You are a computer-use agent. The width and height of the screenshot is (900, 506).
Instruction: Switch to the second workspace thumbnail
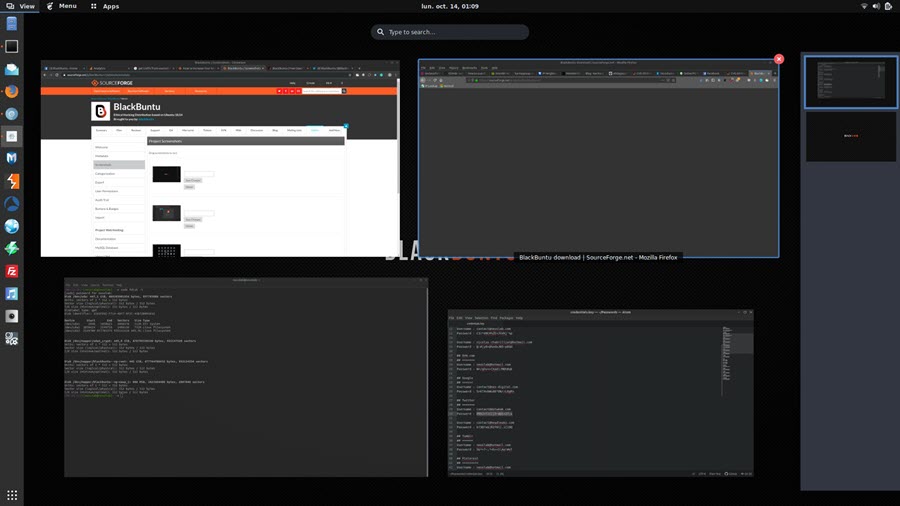pyautogui.click(x=851, y=137)
